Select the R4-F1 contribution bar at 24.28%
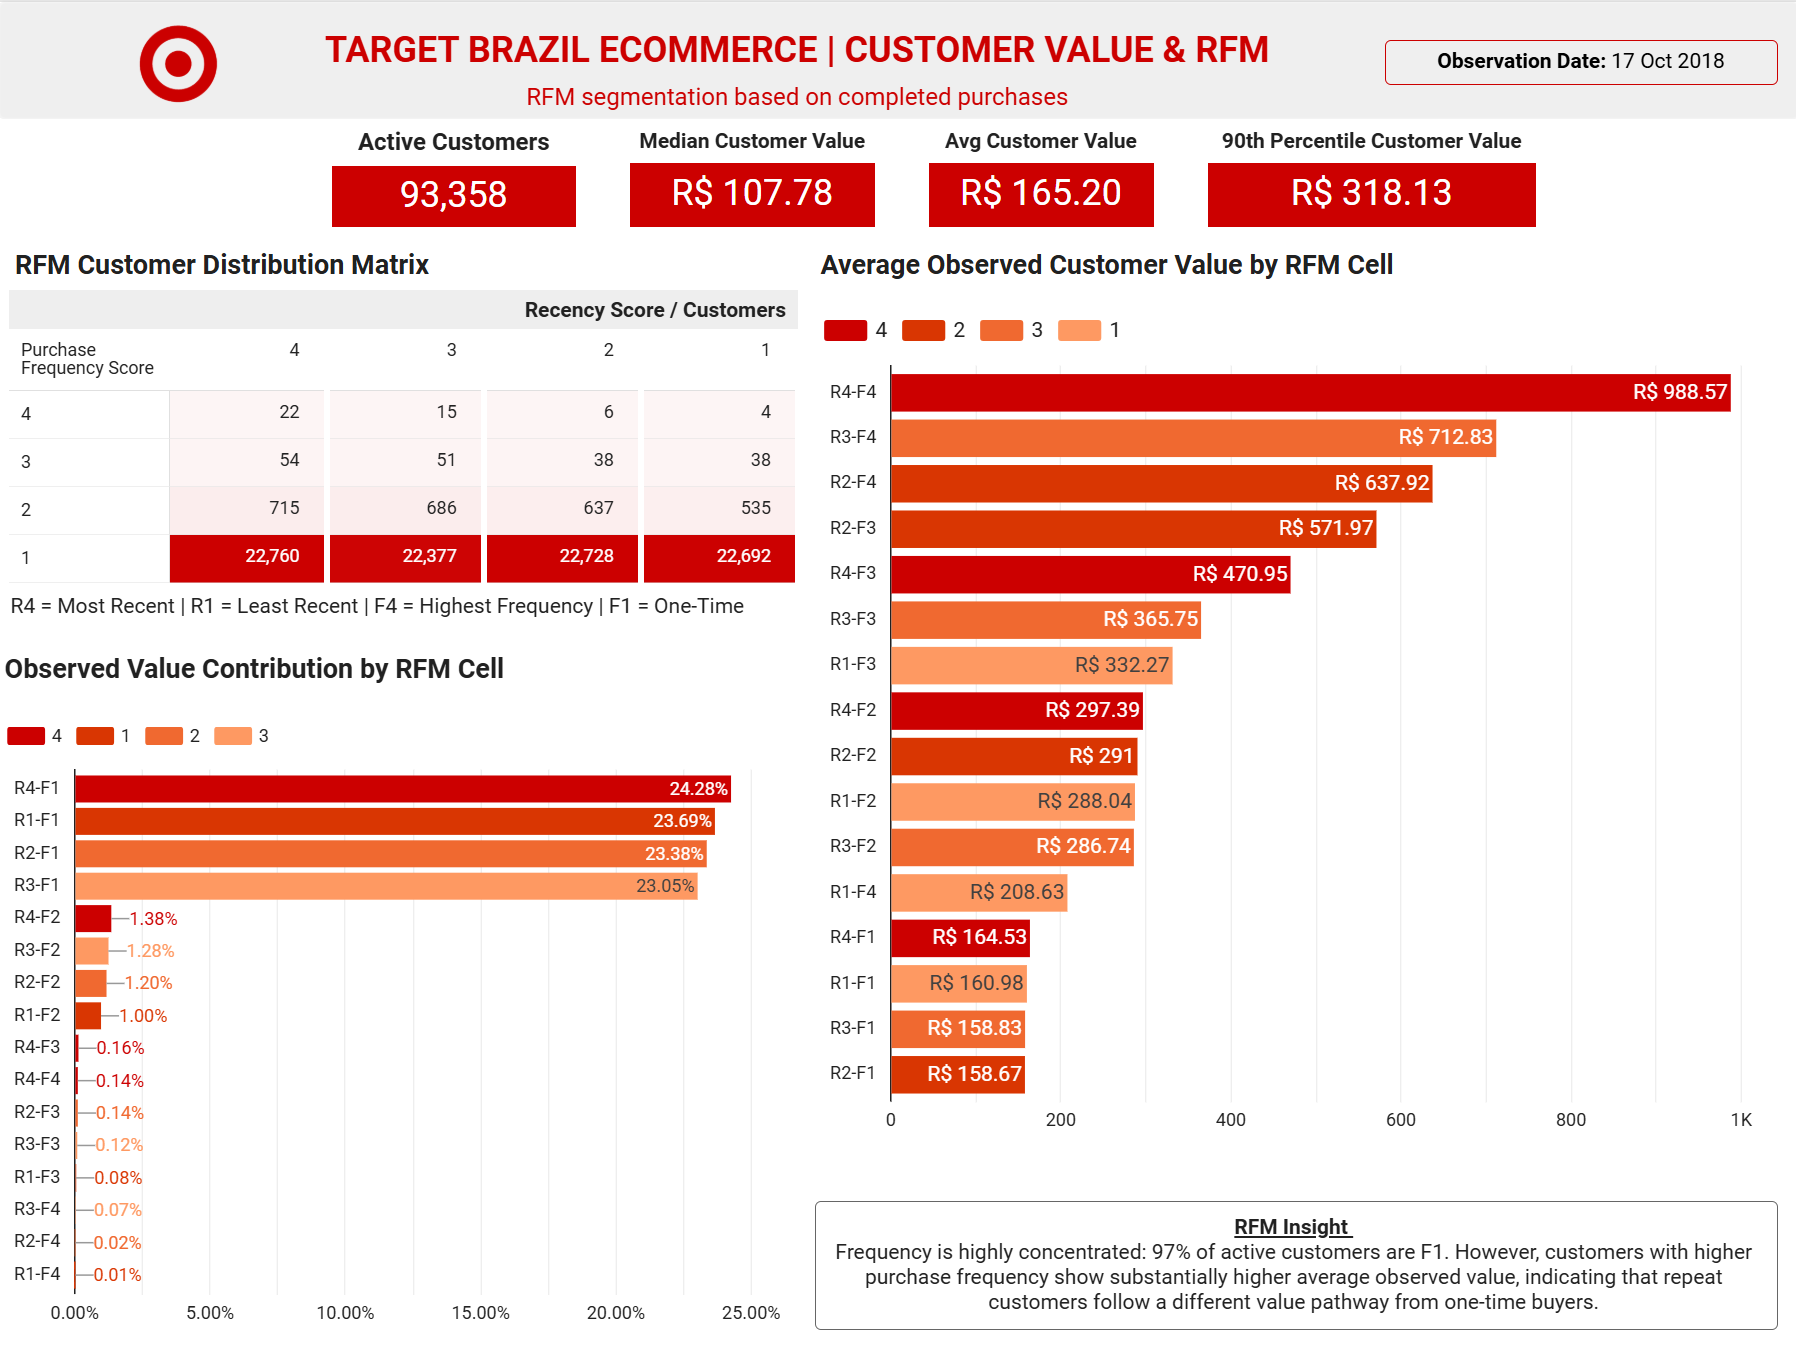This screenshot has width=1796, height=1352. pyautogui.click(x=403, y=789)
